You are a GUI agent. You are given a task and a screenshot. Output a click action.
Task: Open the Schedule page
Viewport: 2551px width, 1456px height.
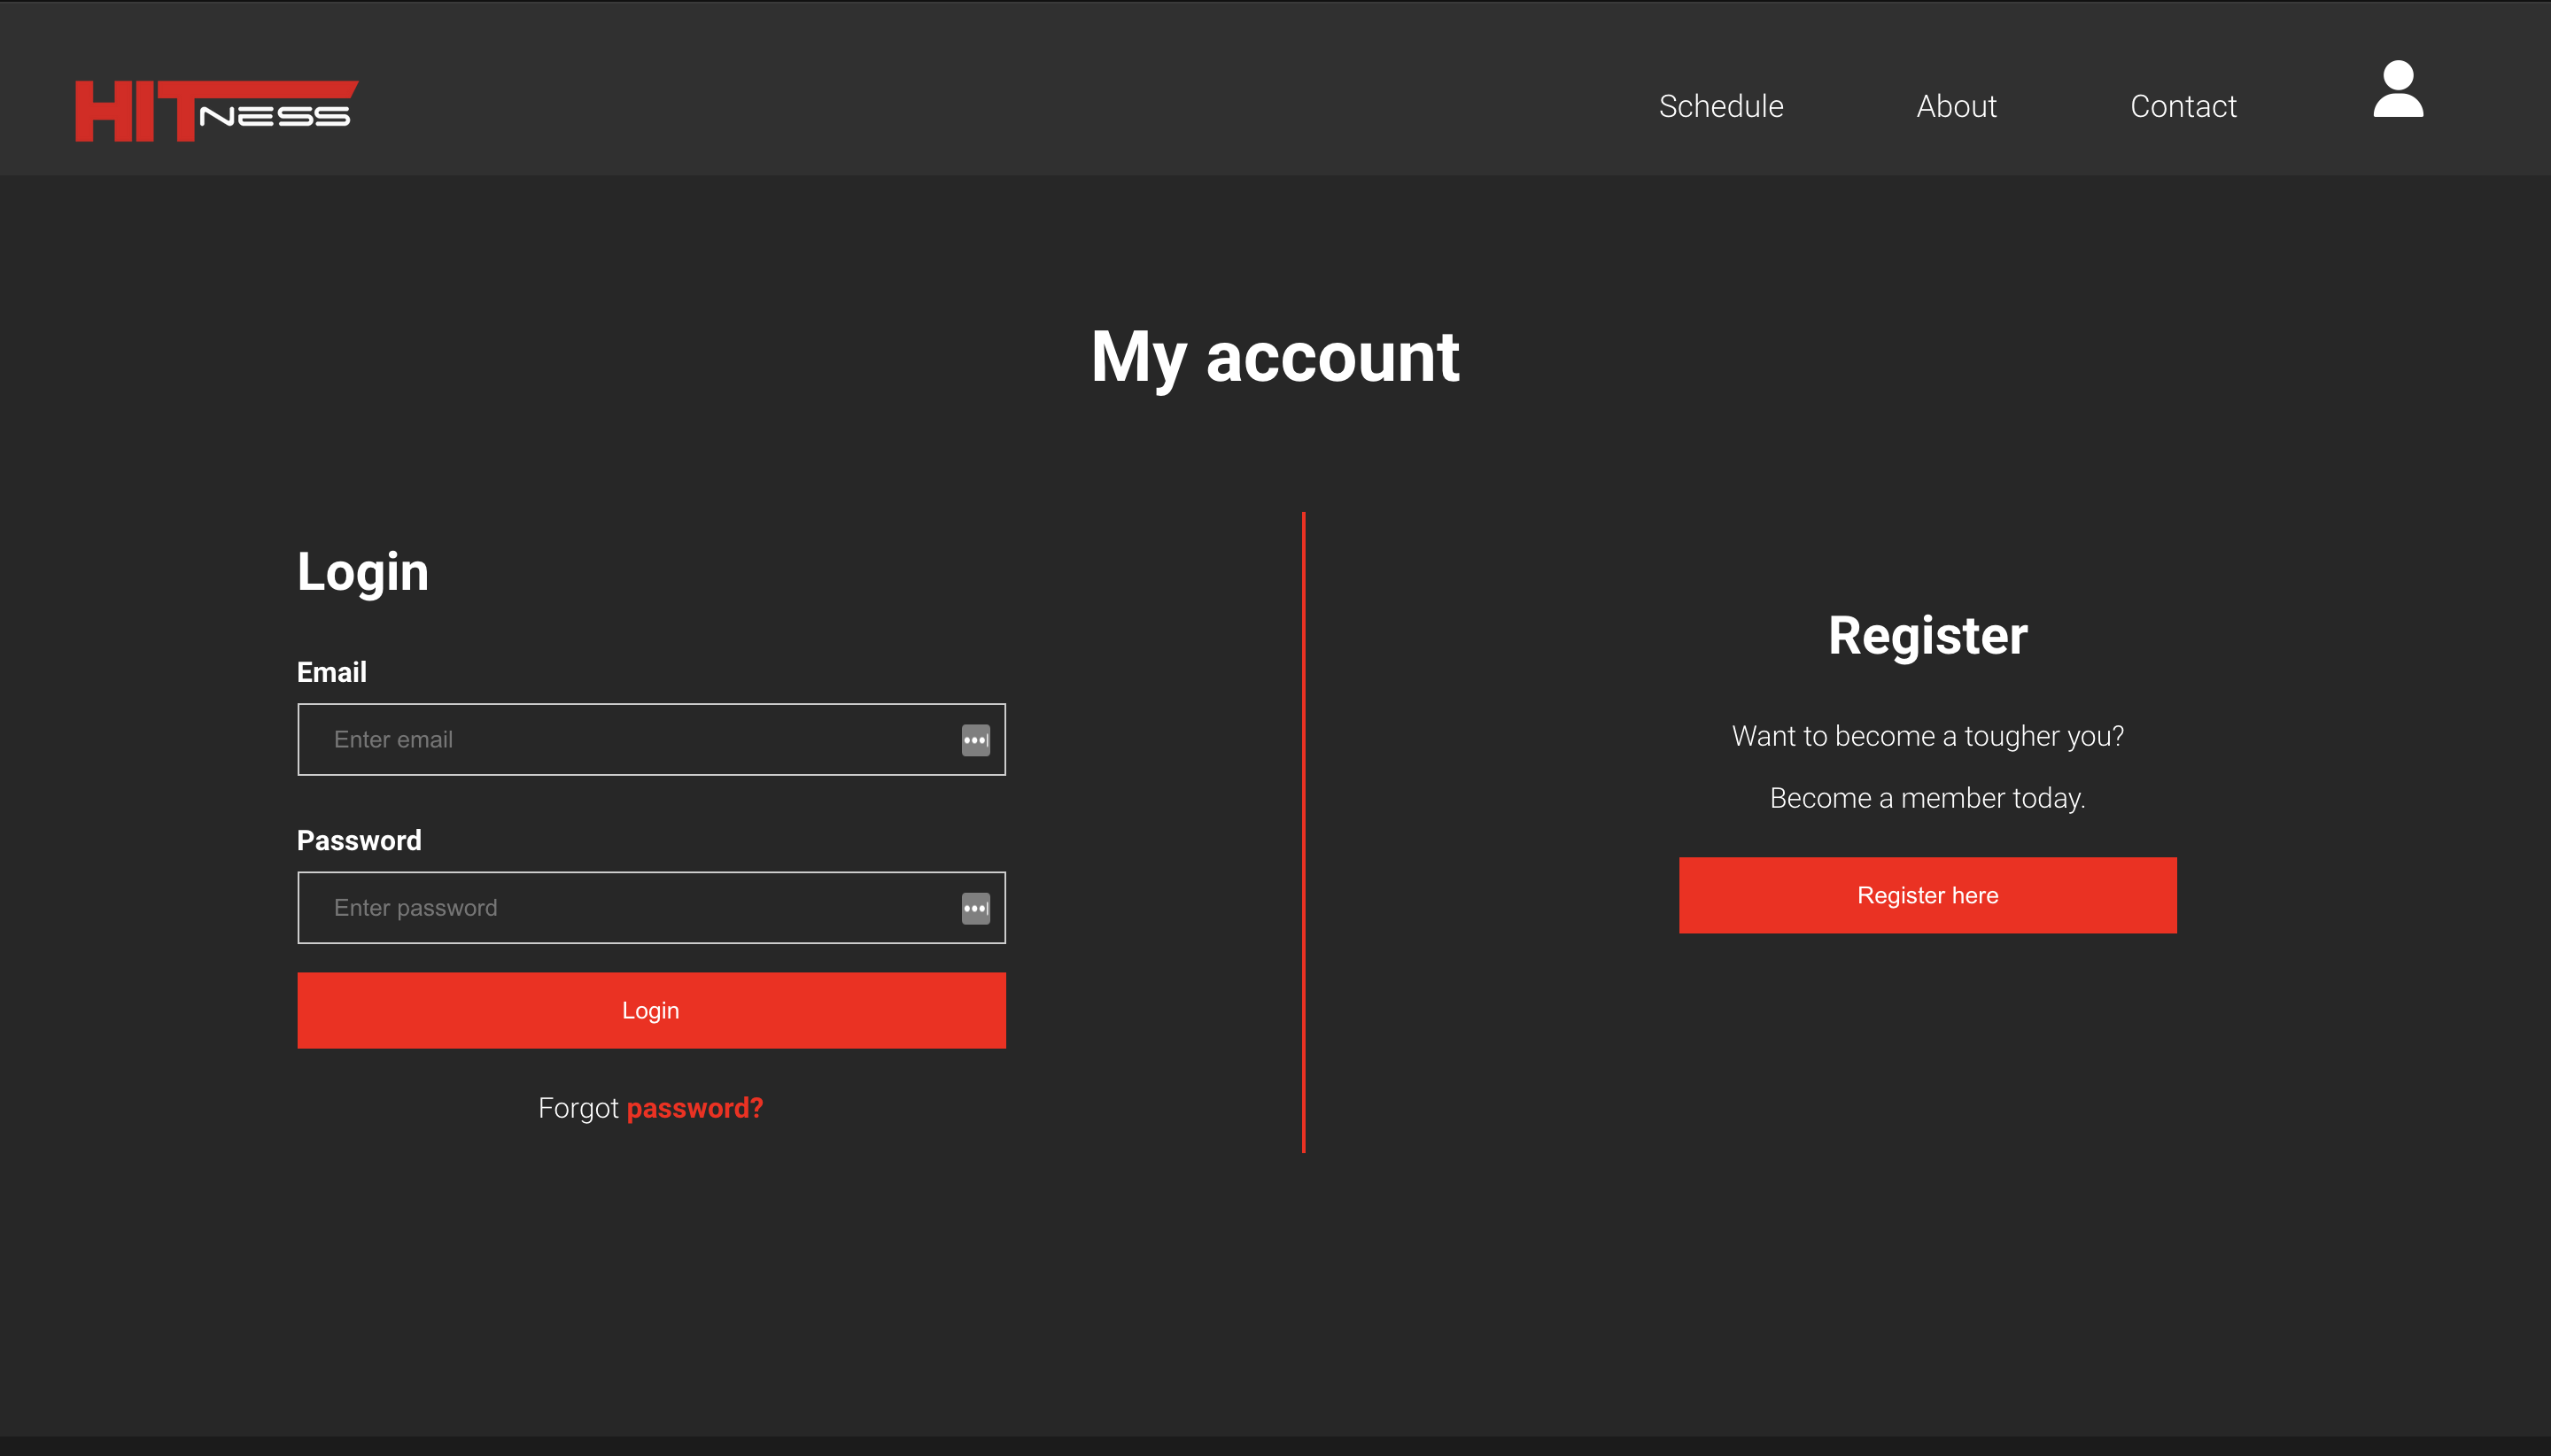pos(1720,106)
